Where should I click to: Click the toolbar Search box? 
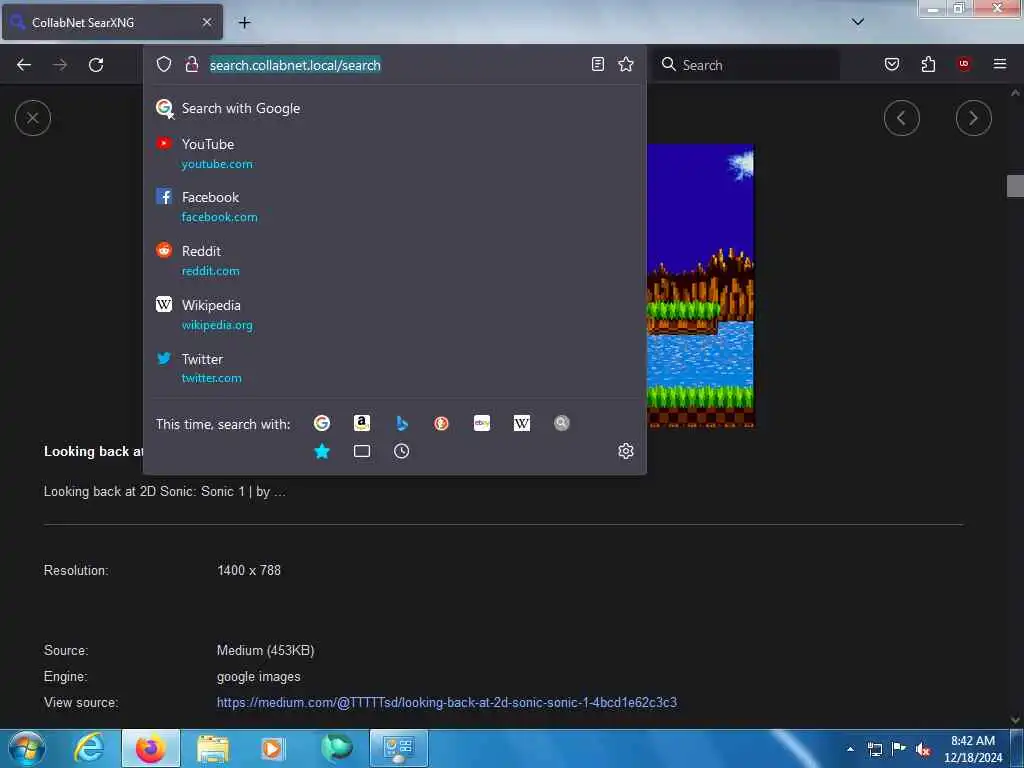[748, 65]
